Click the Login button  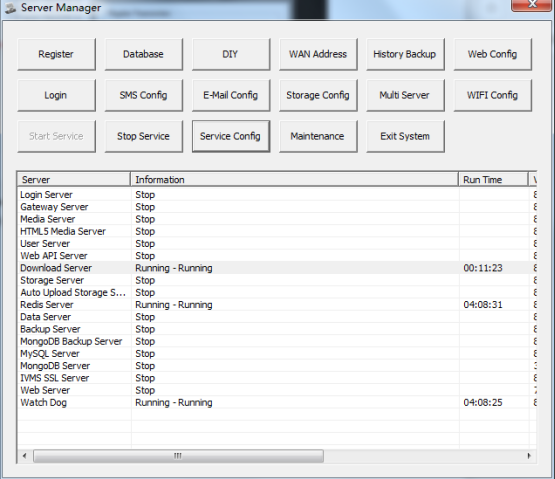[x=56, y=95]
